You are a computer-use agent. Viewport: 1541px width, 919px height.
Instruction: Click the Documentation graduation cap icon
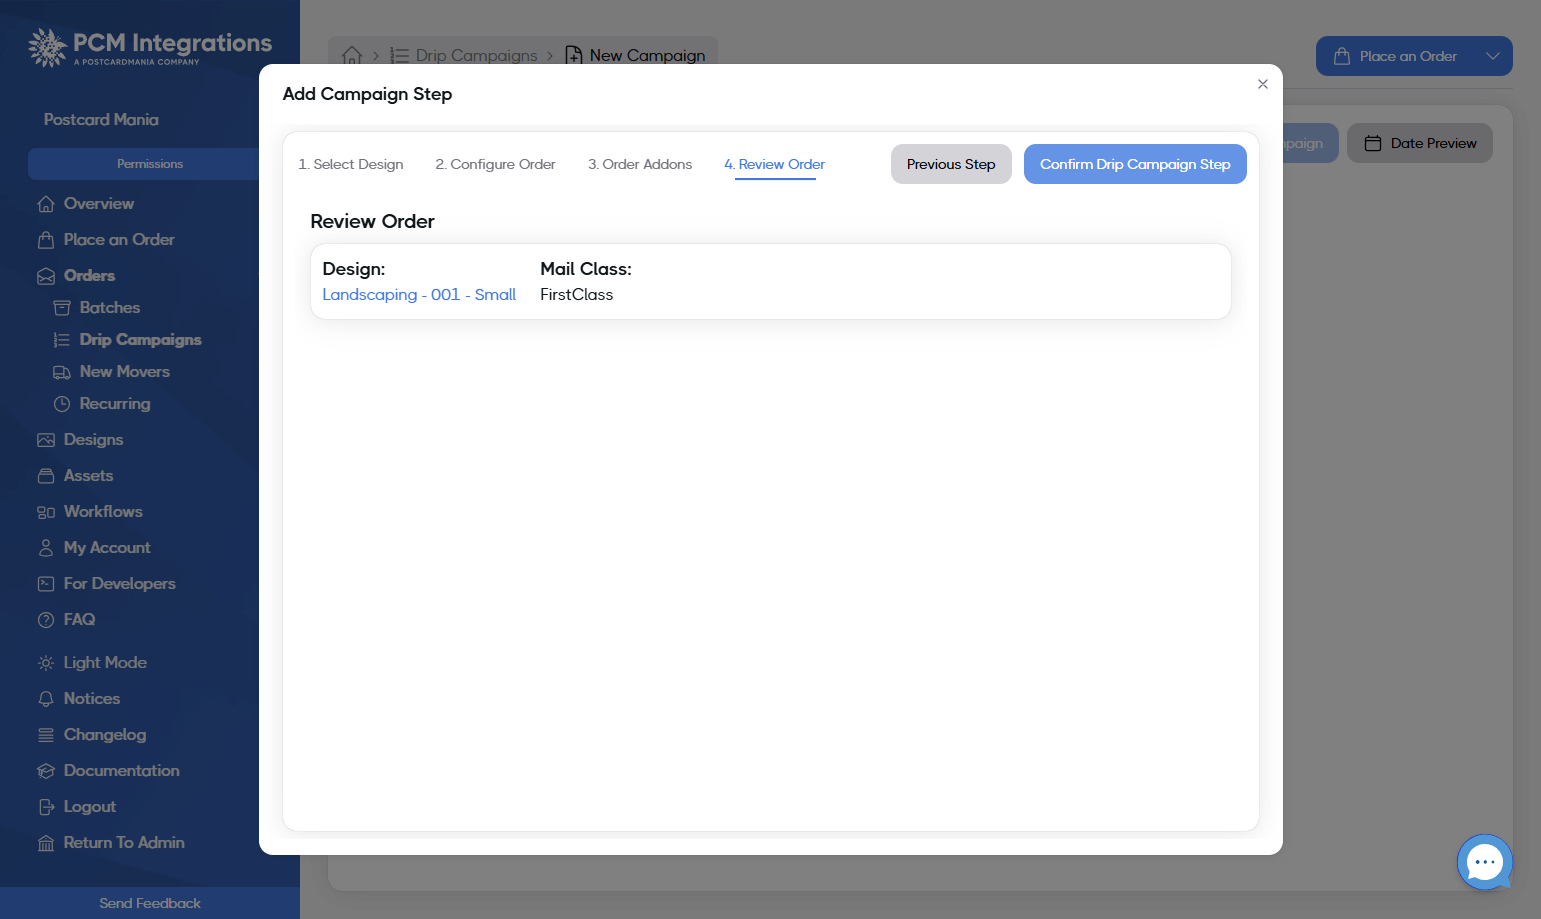point(46,771)
